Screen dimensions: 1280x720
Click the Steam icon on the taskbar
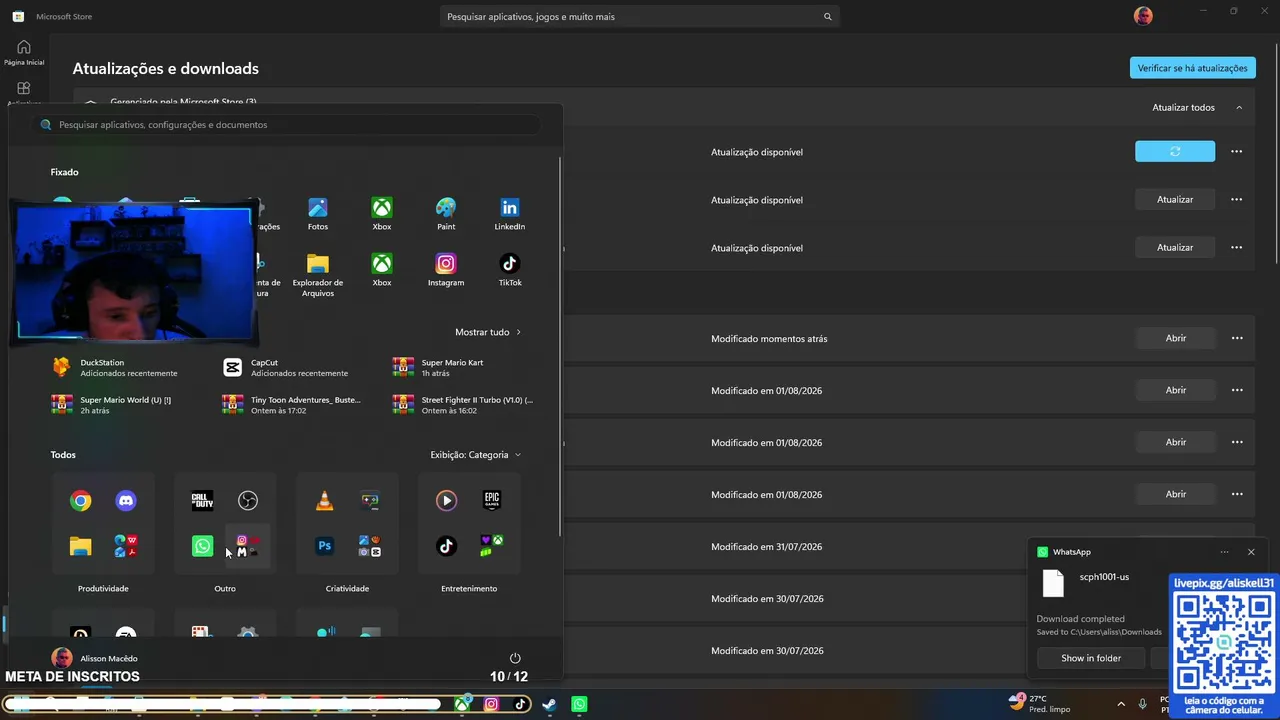(550, 704)
